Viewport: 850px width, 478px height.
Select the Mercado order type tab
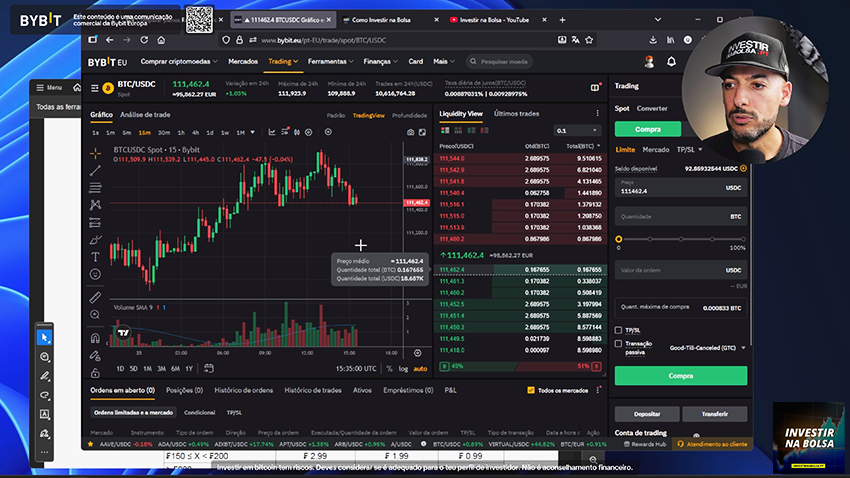tap(656, 150)
